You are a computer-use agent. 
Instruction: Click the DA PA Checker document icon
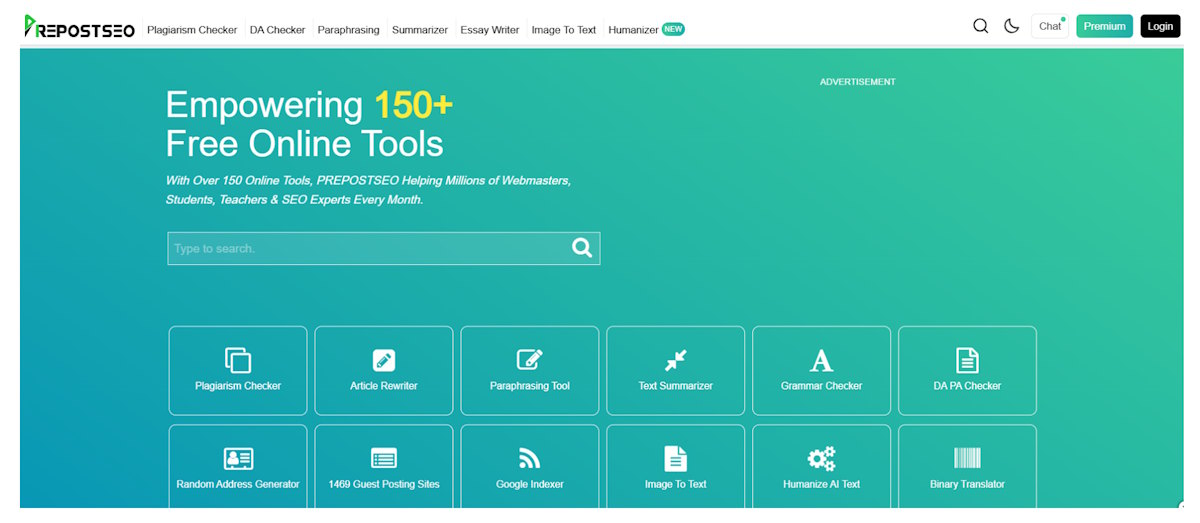[967, 360]
